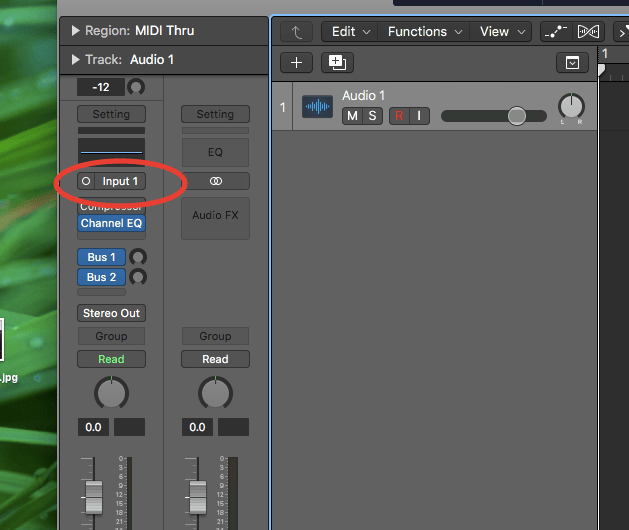This screenshot has height=530, width=629.
Task: Click 0.0 volume field on Audio 1 strip
Action: [x=93, y=427]
